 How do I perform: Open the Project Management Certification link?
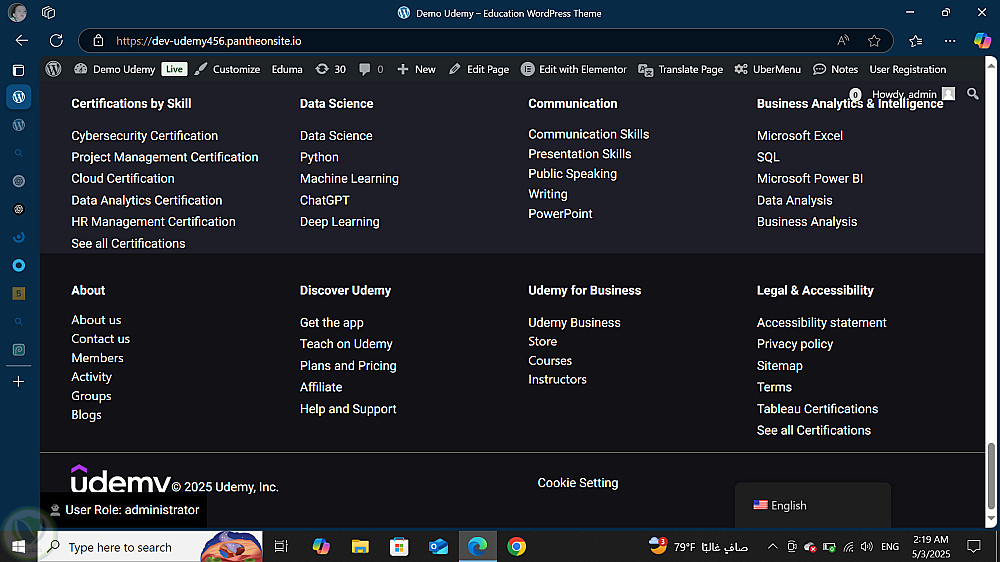[x=165, y=157]
